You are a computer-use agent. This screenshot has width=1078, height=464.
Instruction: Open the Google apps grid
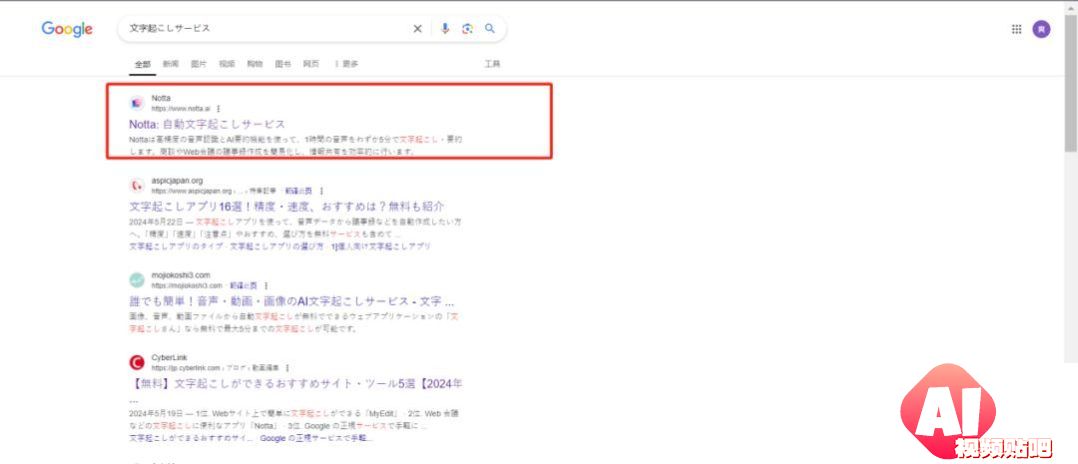click(x=1016, y=29)
